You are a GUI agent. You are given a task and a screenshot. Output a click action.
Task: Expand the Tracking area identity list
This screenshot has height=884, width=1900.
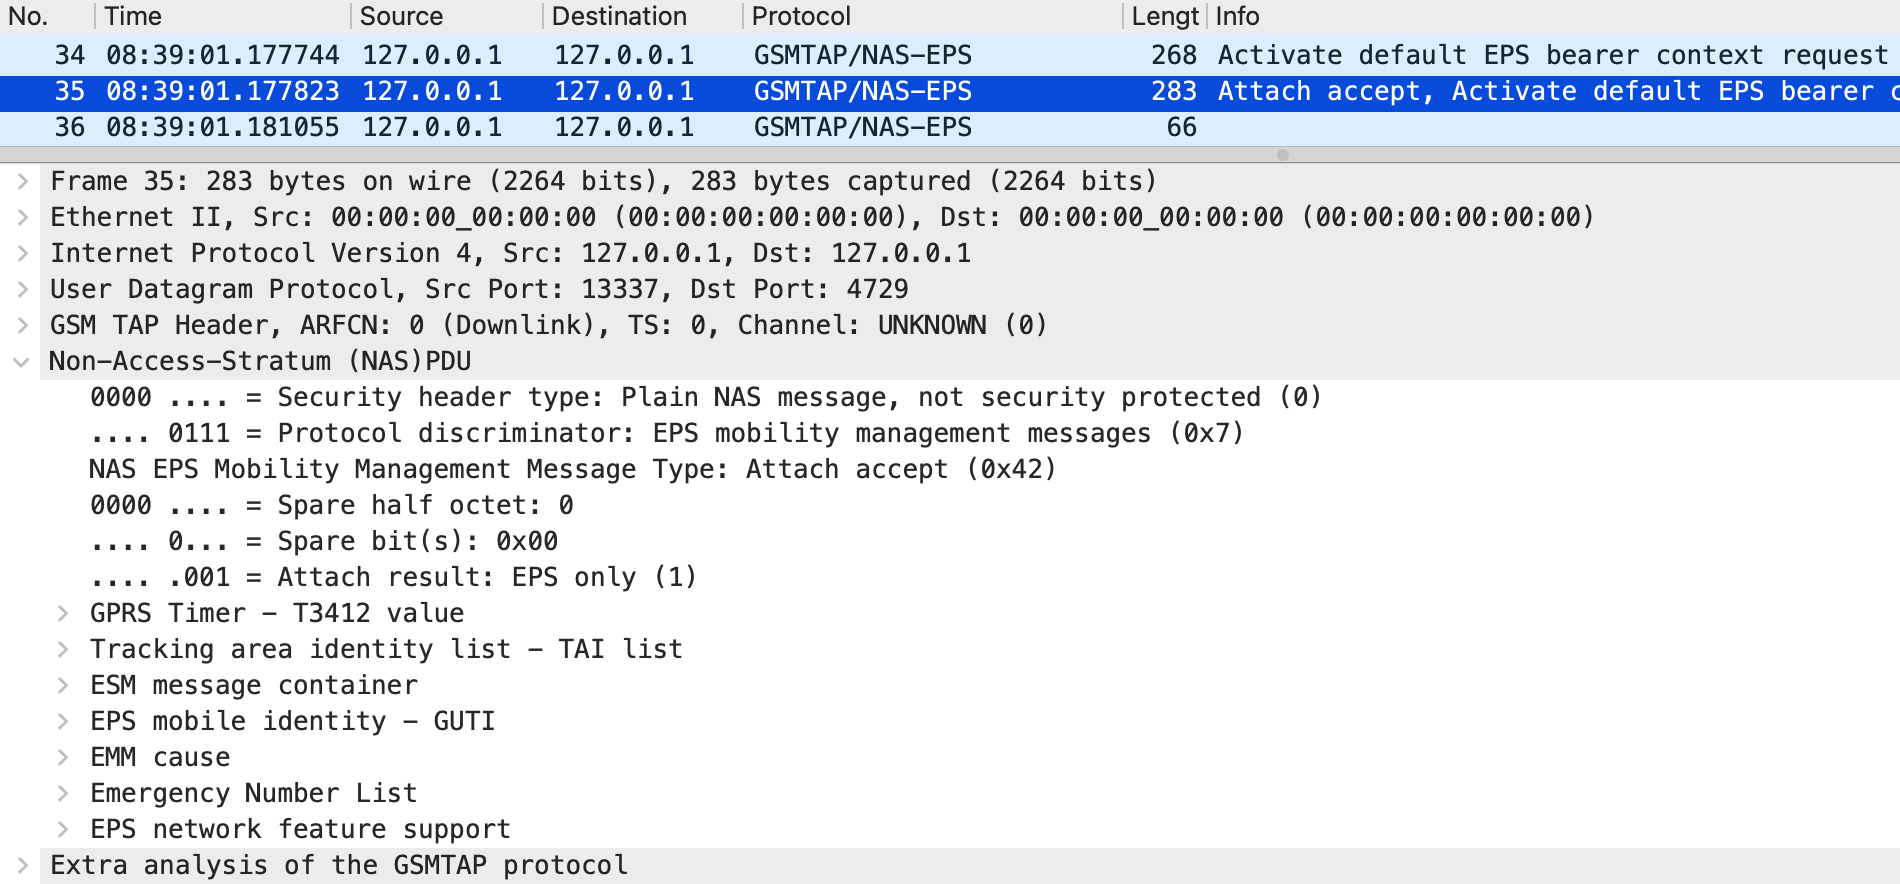[63, 649]
